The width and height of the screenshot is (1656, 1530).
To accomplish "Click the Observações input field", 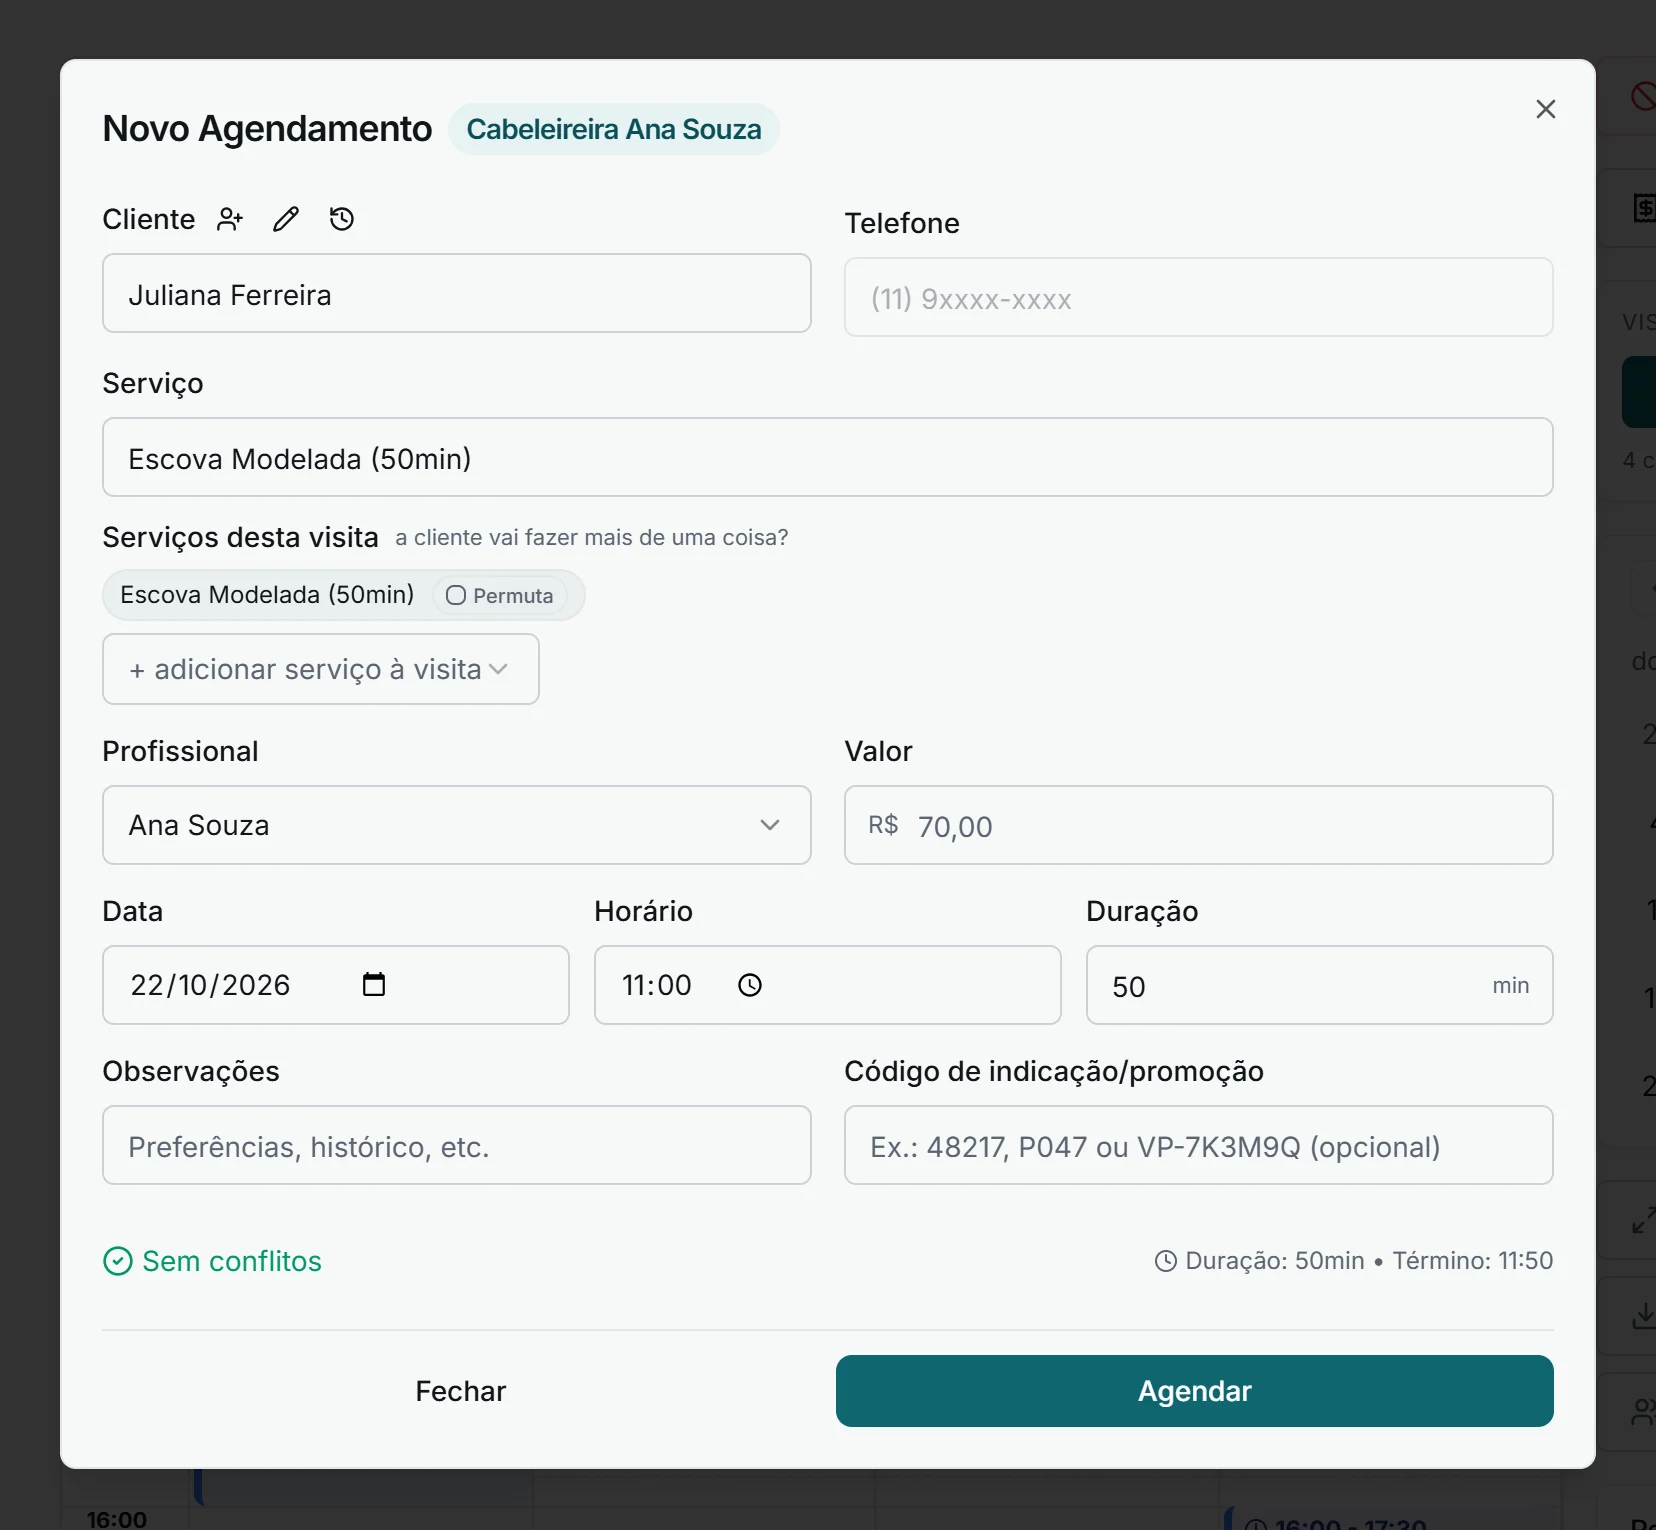I will click(x=457, y=1145).
